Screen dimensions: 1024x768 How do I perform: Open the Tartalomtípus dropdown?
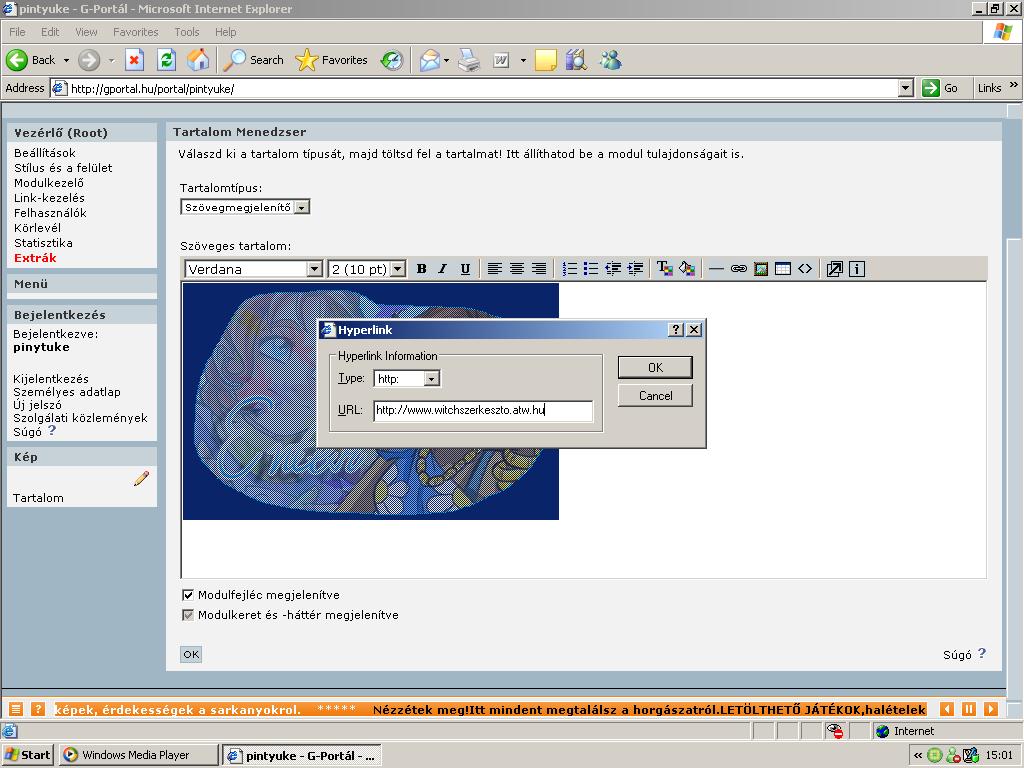302,207
